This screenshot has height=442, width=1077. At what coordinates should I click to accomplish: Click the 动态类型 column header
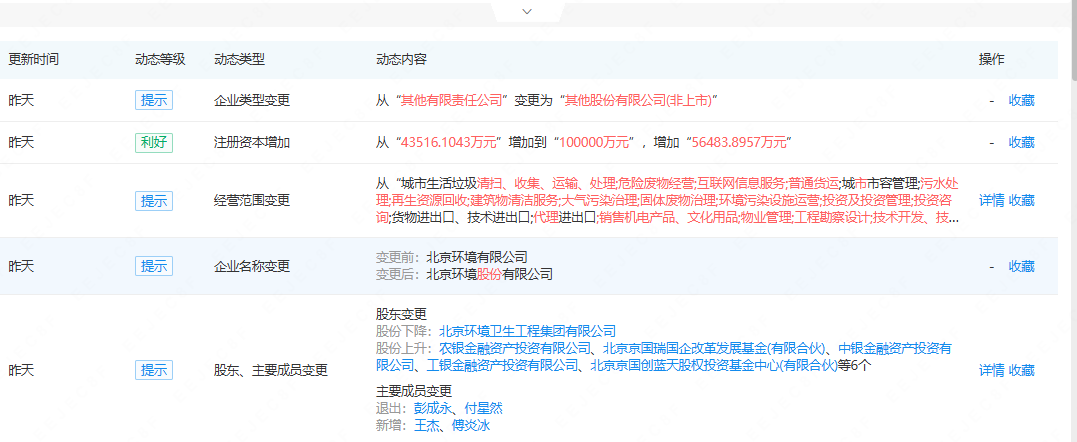(239, 60)
